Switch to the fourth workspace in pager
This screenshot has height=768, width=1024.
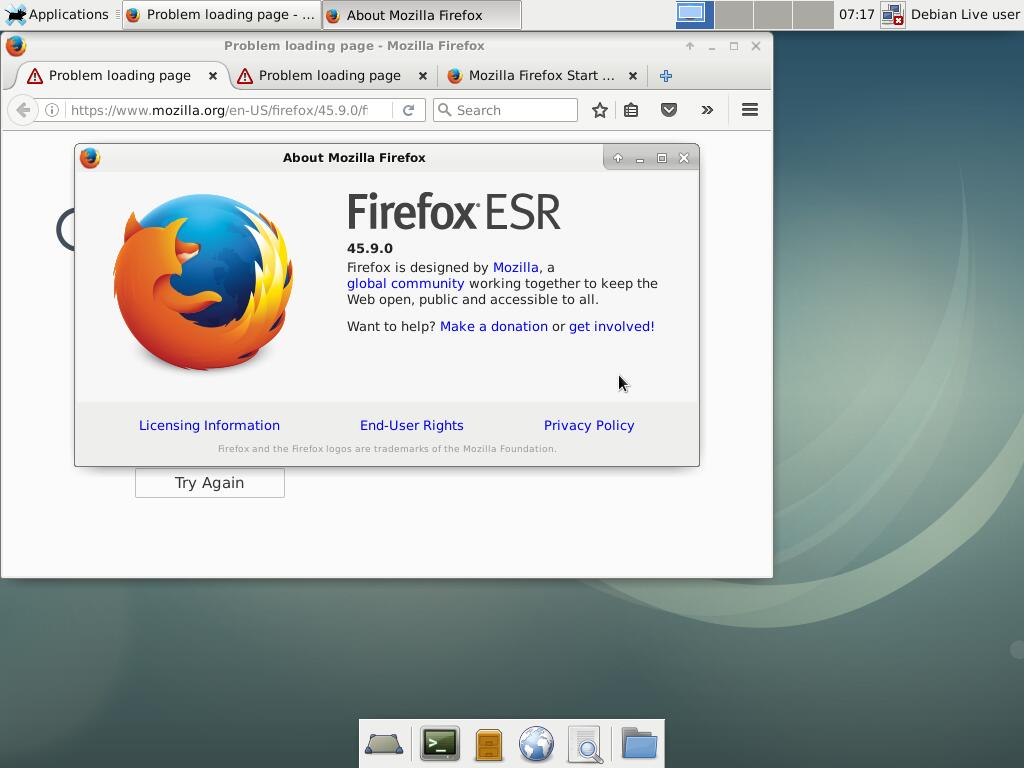pyautogui.click(x=813, y=14)
